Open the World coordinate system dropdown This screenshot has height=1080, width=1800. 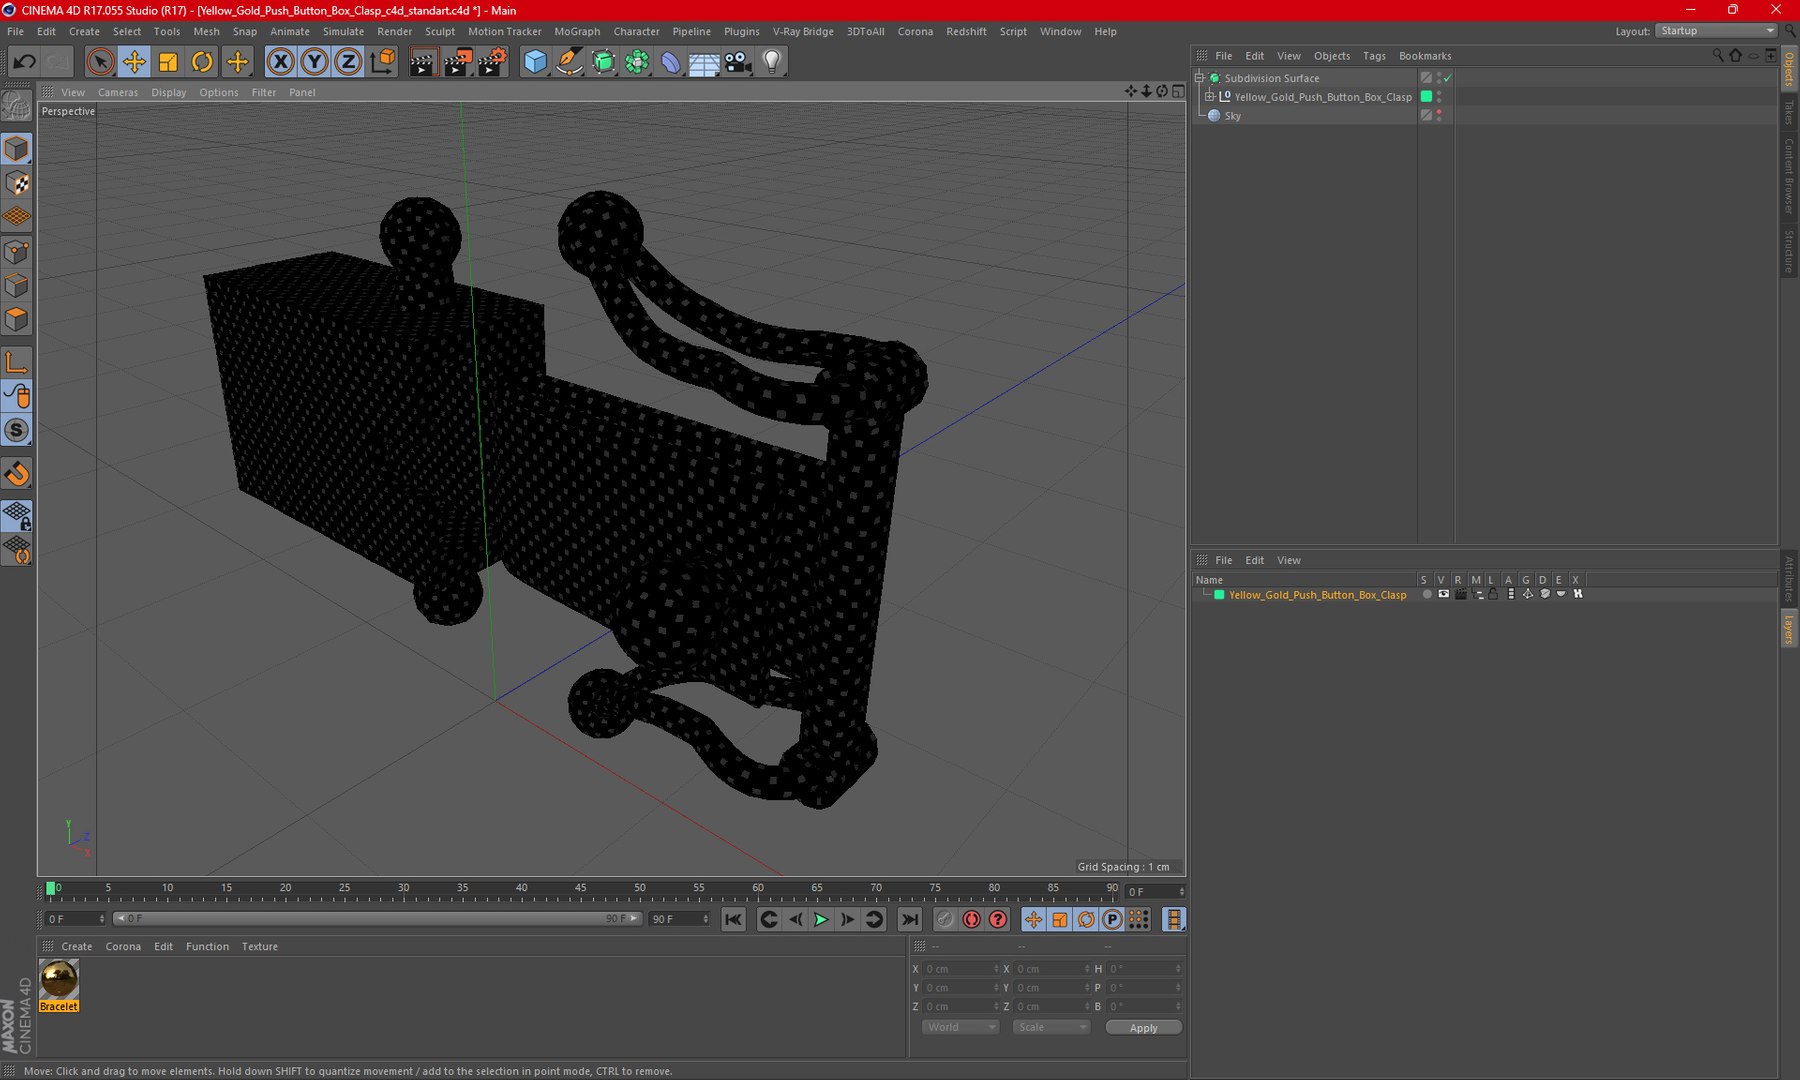(959, 1027)
